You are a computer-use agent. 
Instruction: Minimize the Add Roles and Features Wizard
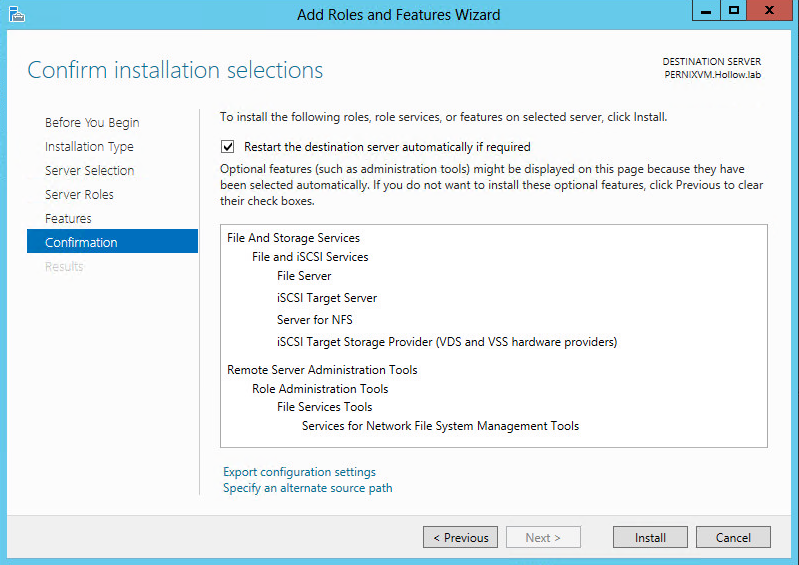(706, 12)
